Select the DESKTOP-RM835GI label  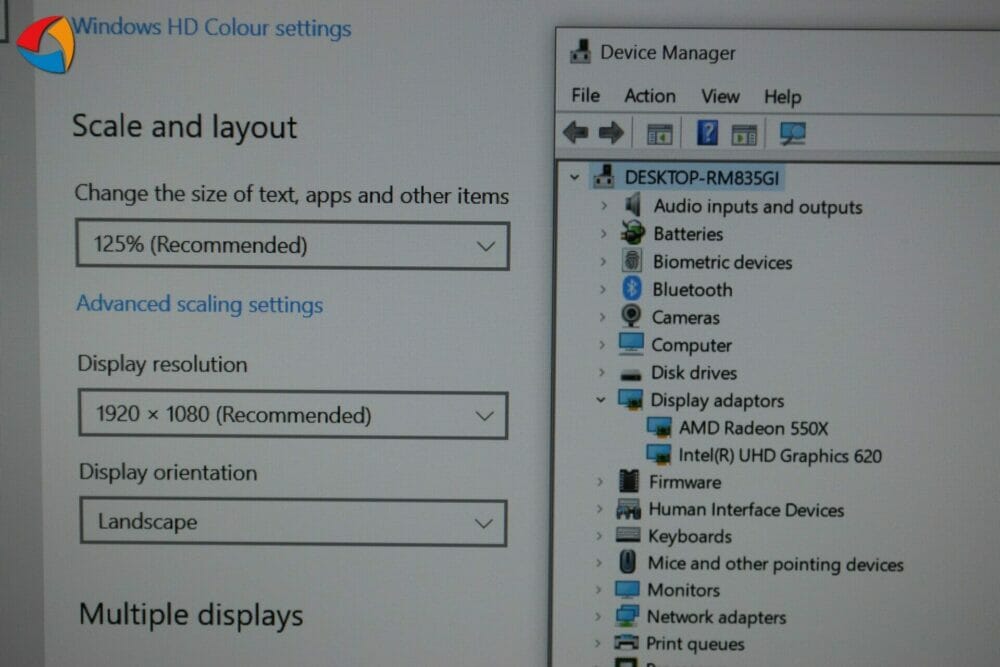pos(702,177)
